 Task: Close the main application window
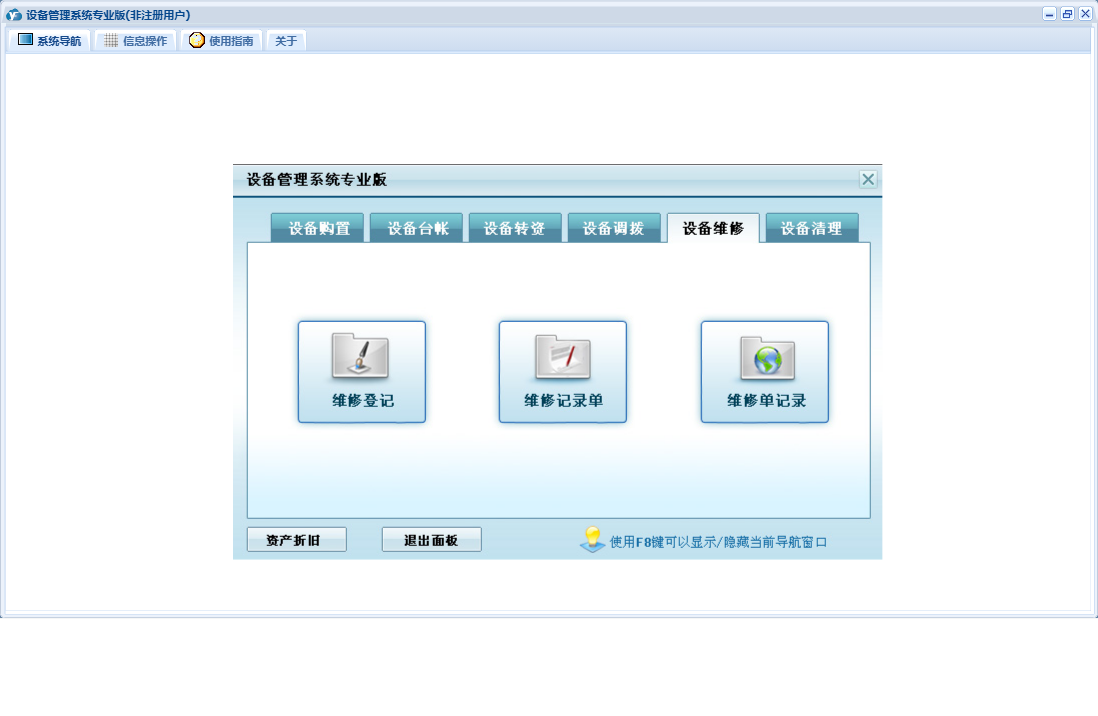click(x=1085, y=14)
